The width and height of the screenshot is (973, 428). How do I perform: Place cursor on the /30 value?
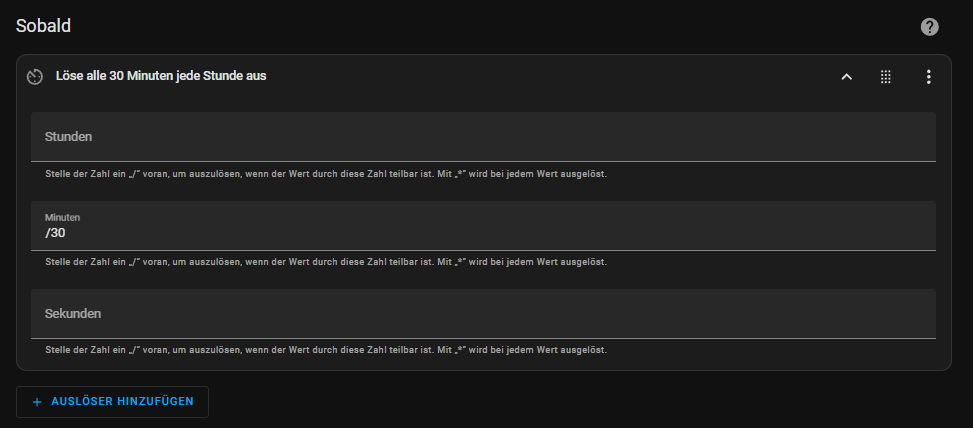point(55,233)
